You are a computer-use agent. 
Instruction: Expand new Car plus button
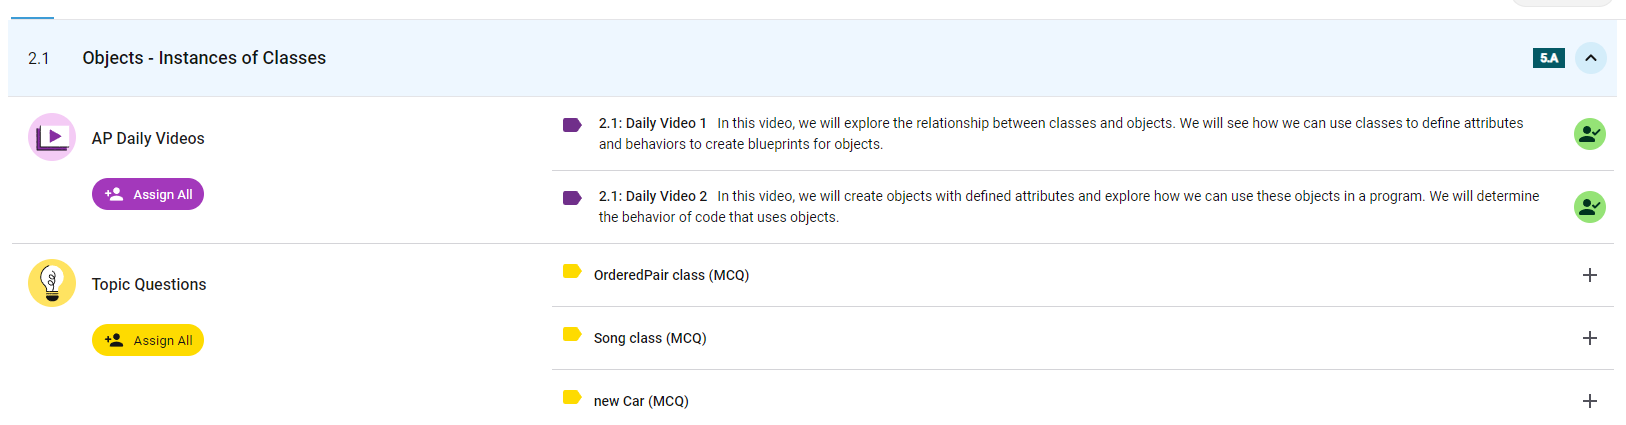[x=1589, y=401]
